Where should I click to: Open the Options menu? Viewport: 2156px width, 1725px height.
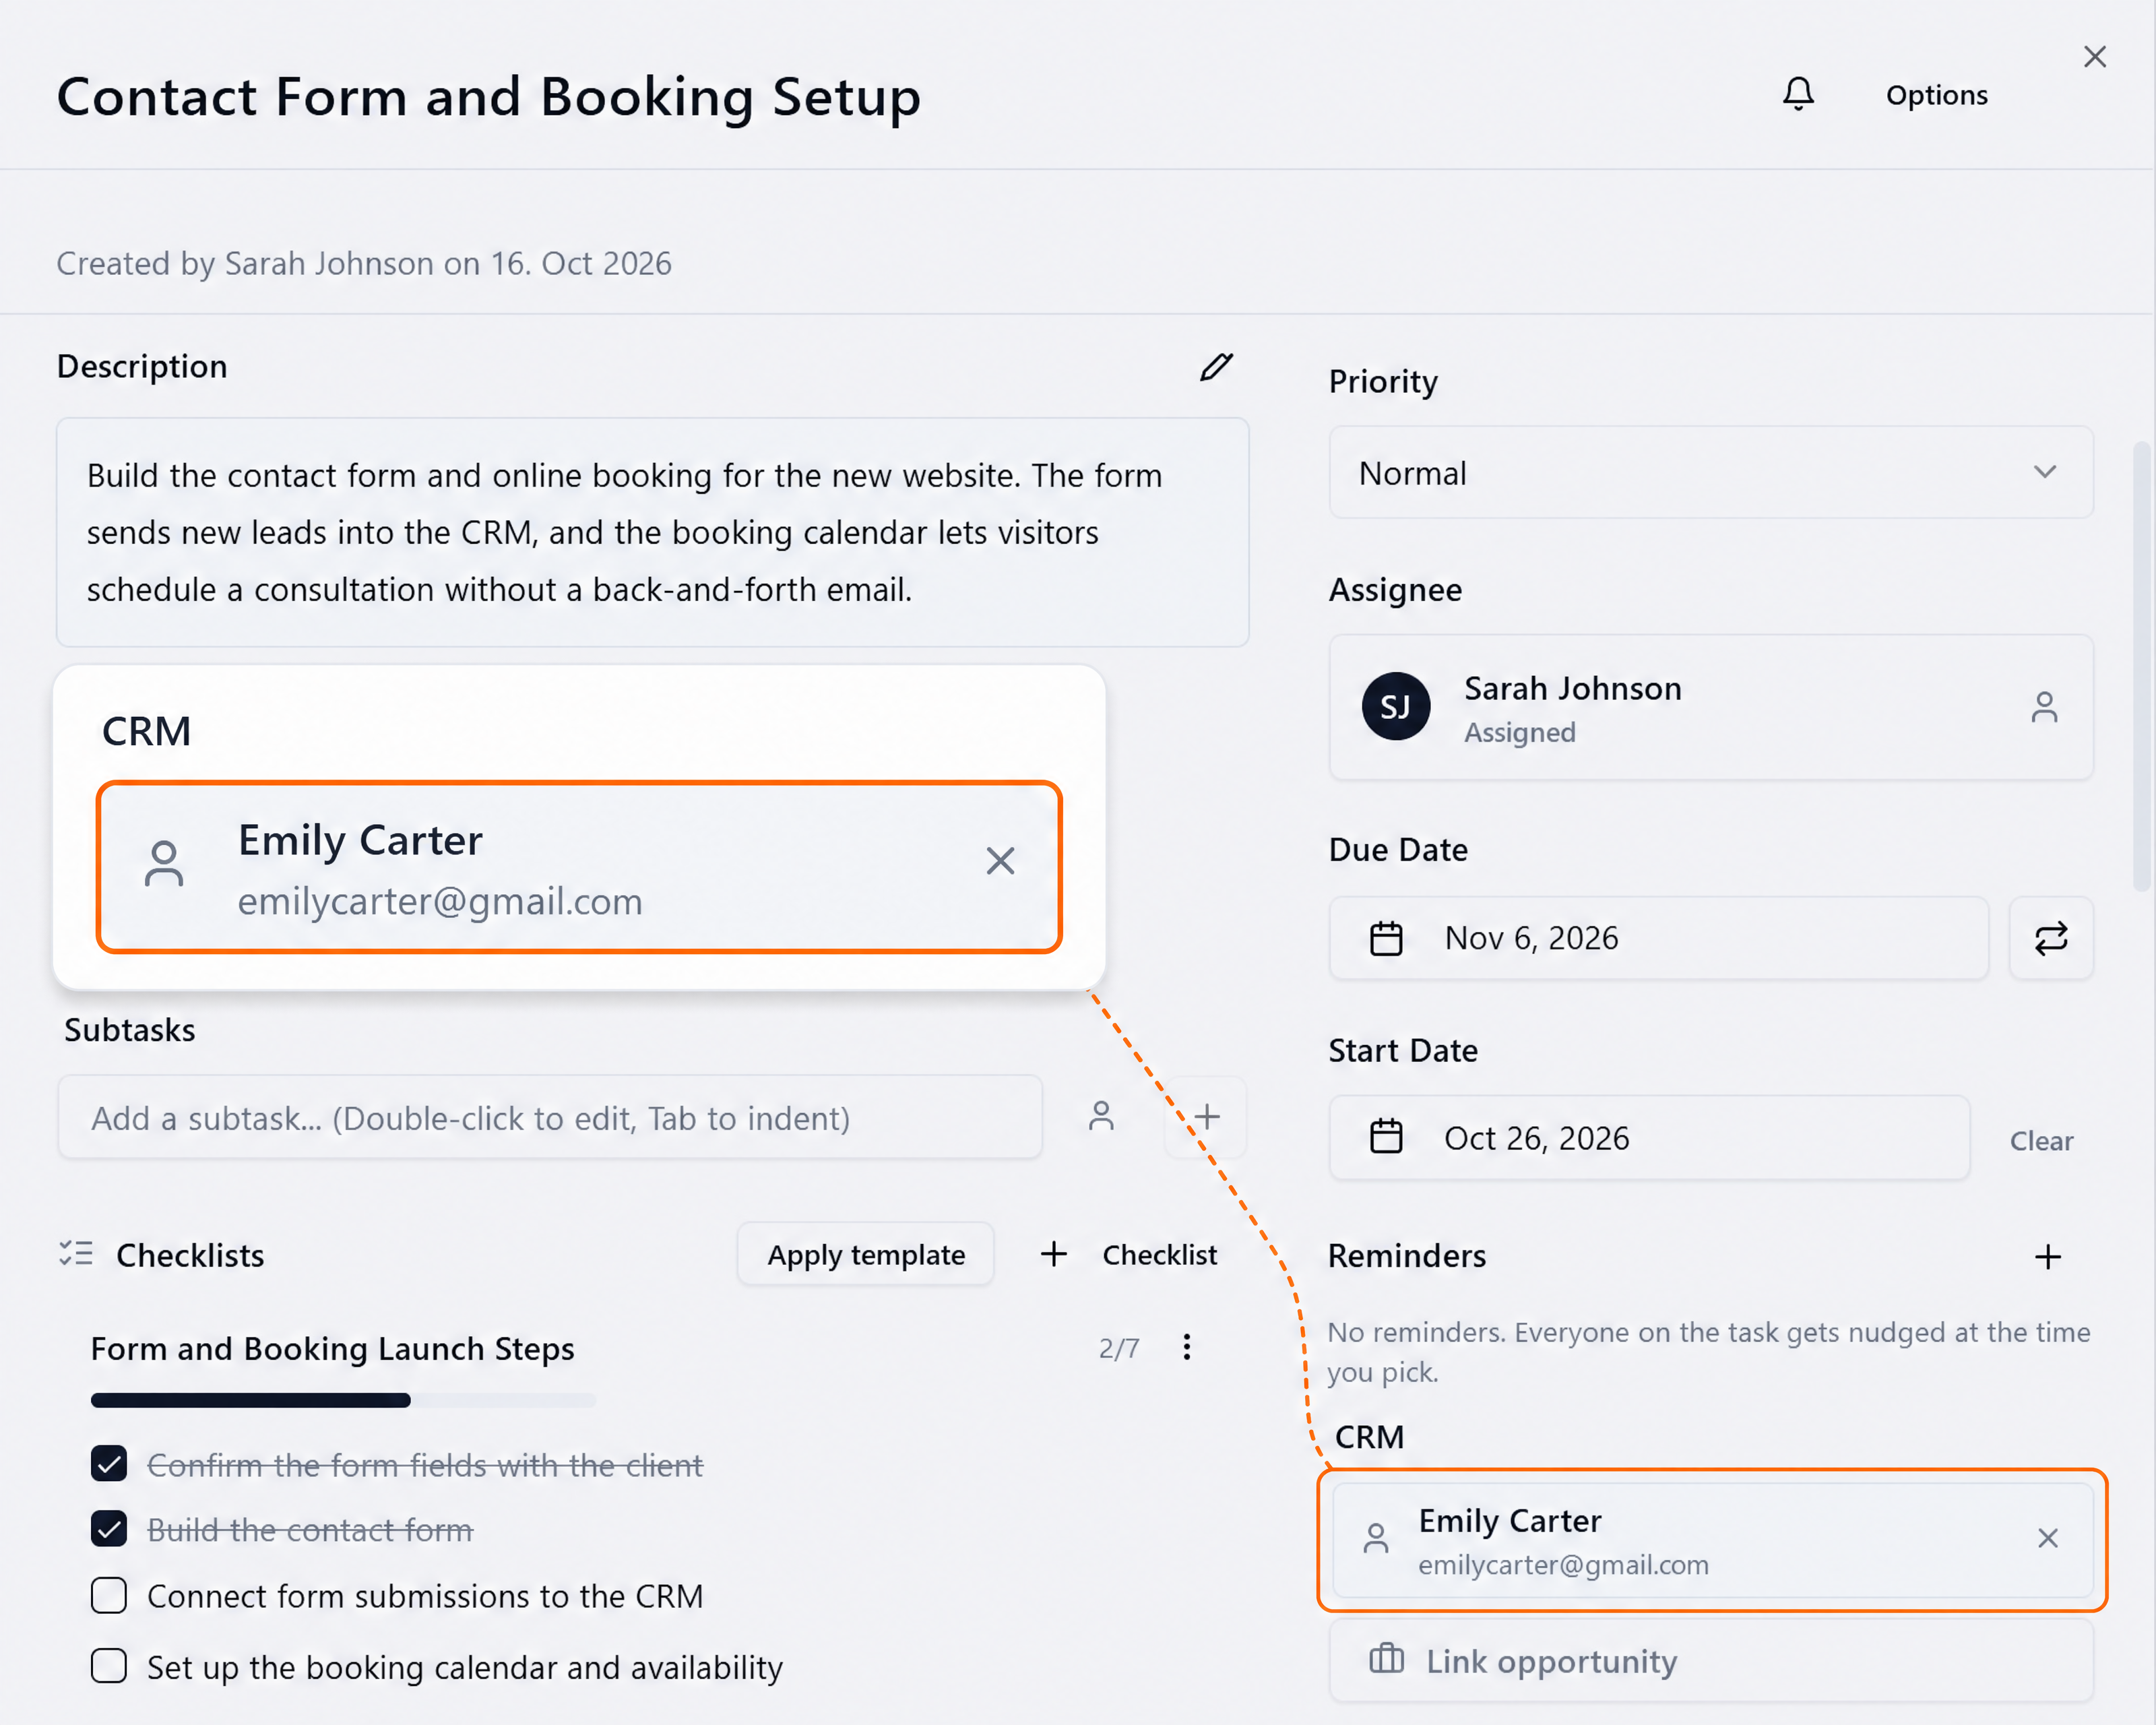click(1936, 95)
